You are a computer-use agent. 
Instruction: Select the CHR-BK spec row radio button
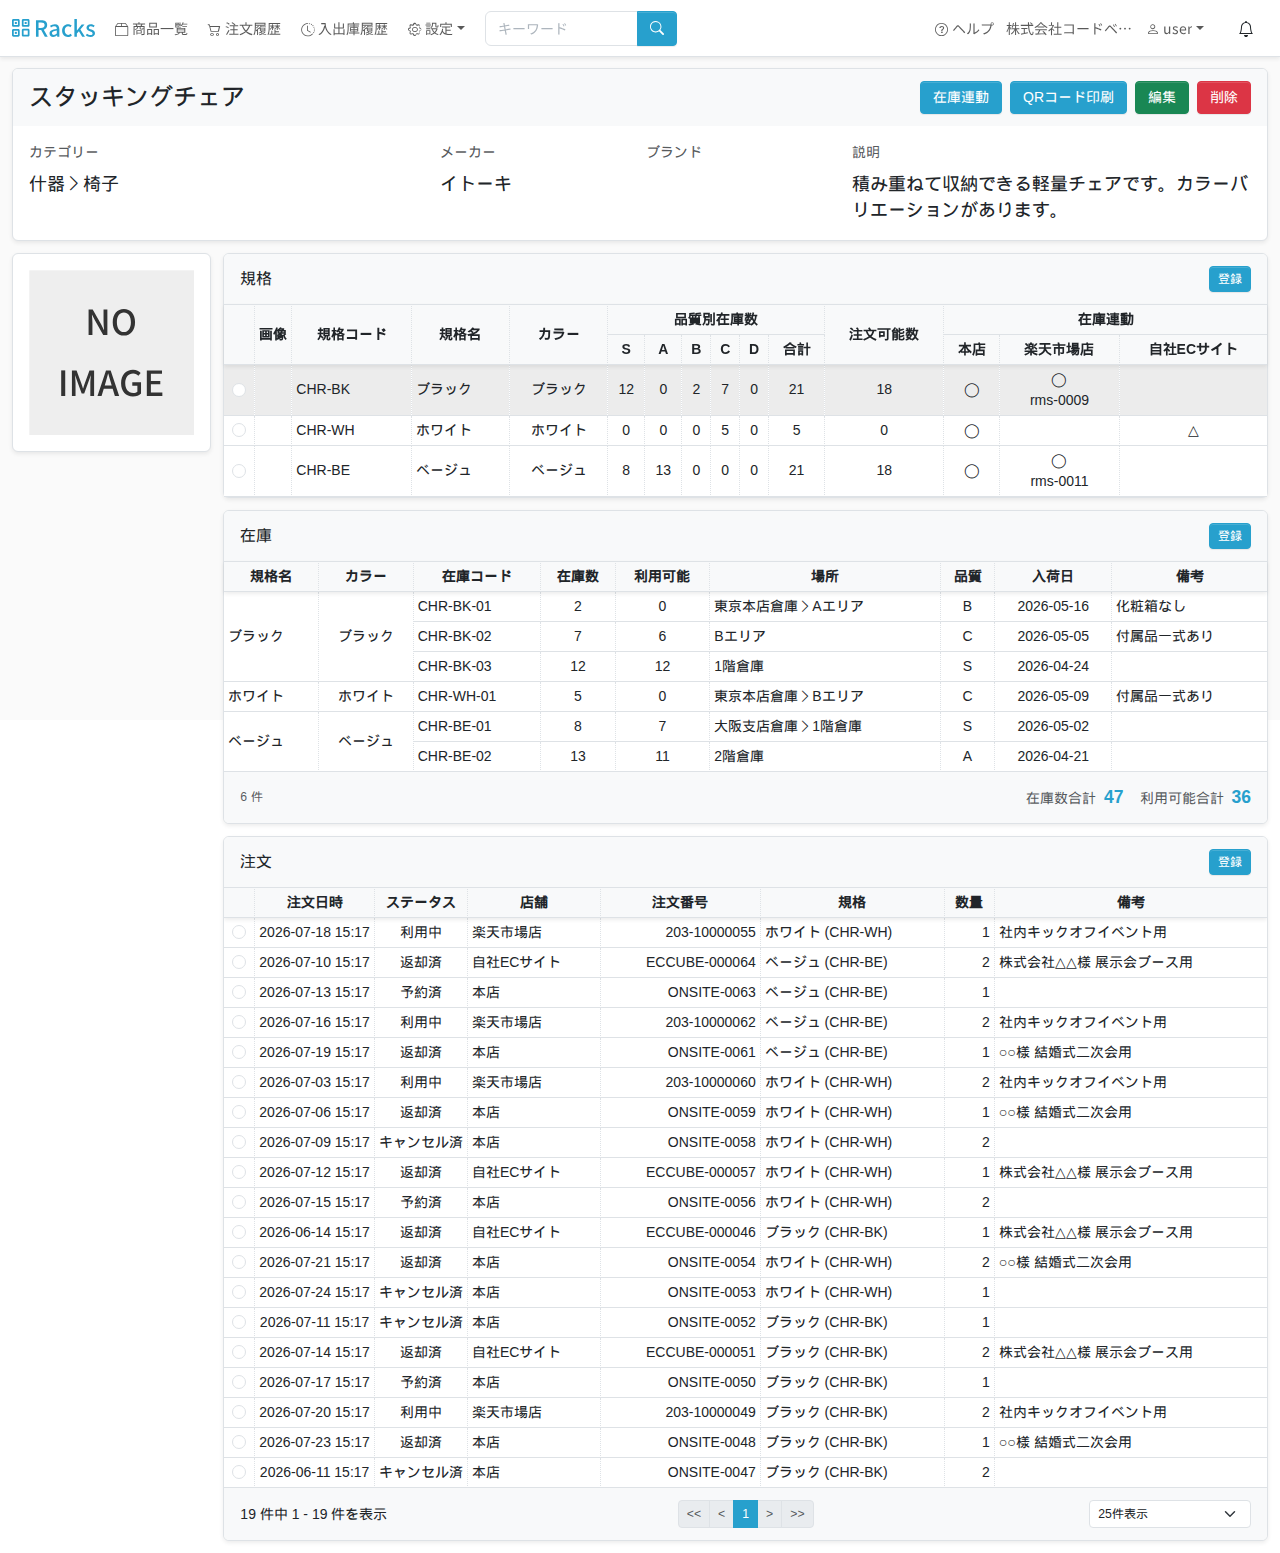pos(239,390)
